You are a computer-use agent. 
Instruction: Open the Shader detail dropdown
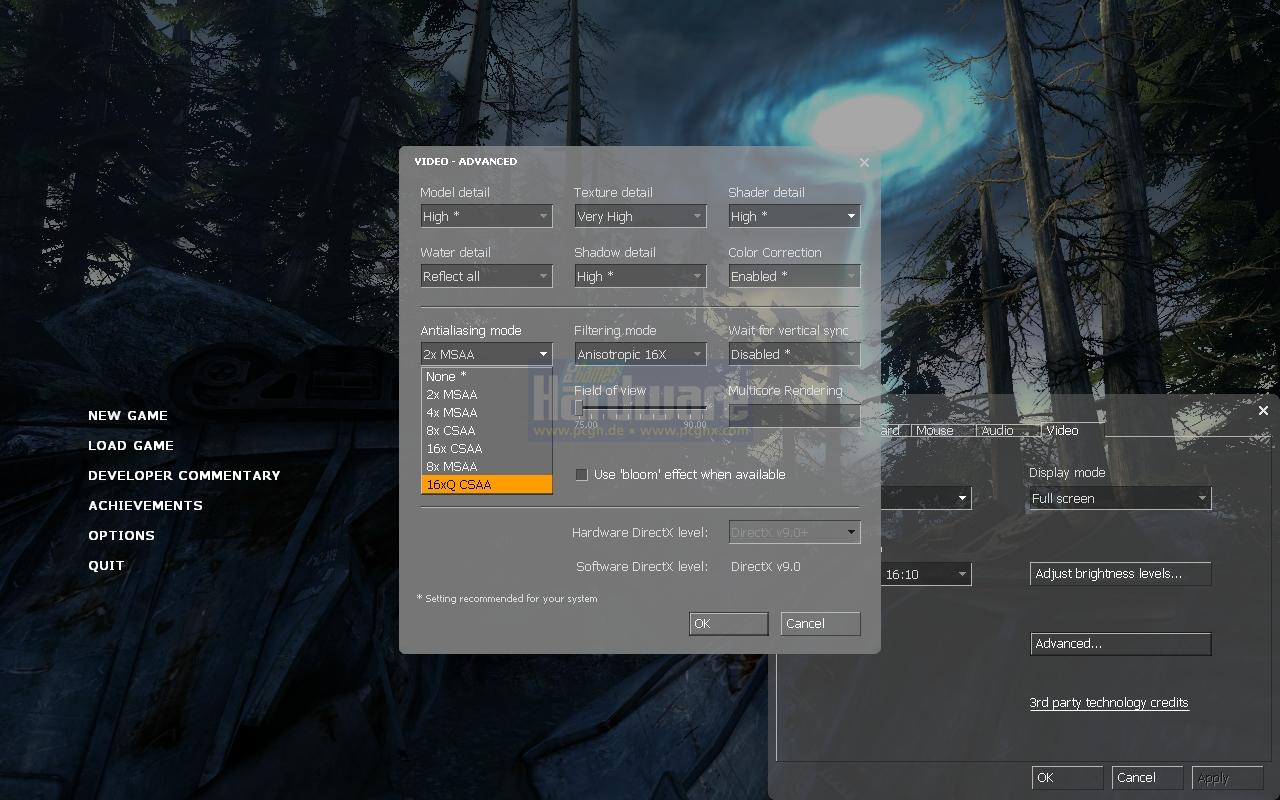pyautogui.click(x=794, y=216)
